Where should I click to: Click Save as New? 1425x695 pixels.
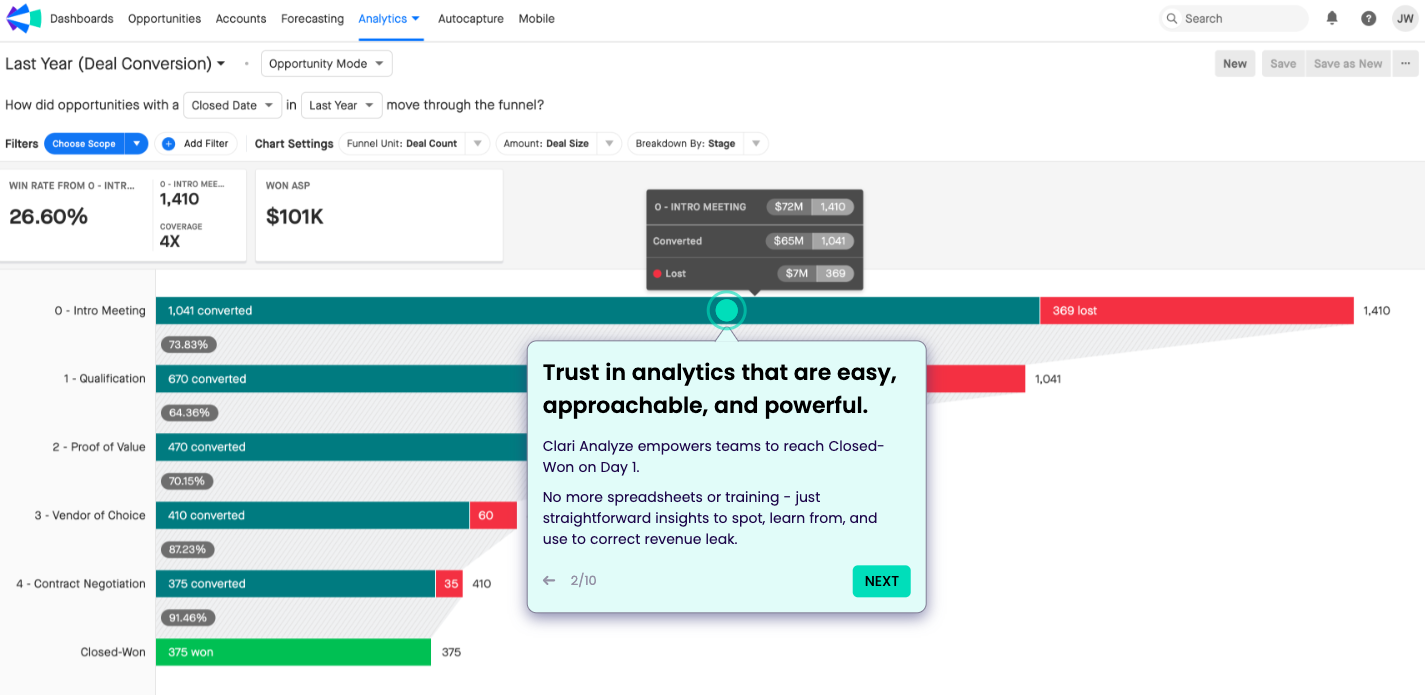[1348, 64]
